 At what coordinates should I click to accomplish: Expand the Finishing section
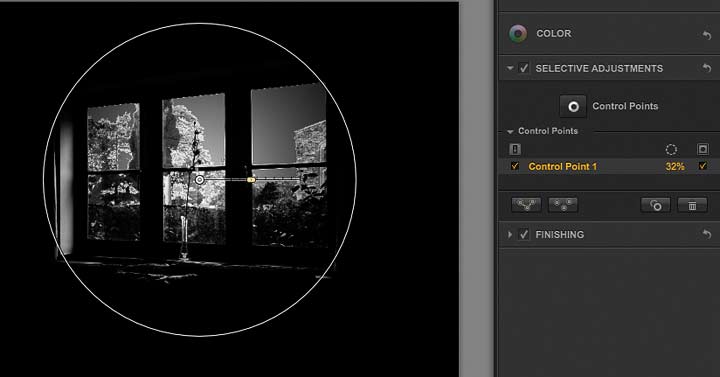tap(510, 234)
